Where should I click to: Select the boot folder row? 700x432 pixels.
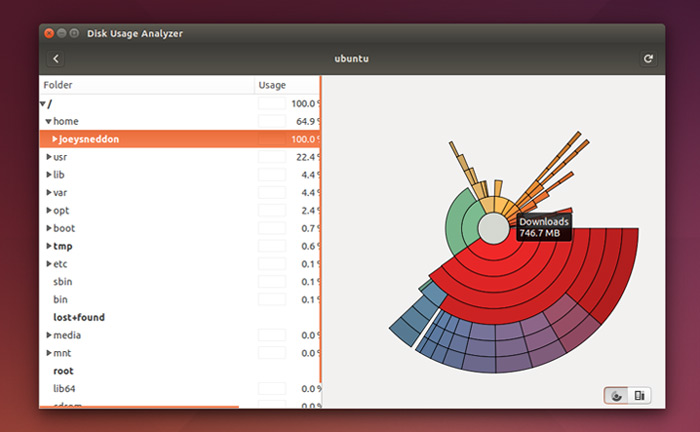pos(150,228)
